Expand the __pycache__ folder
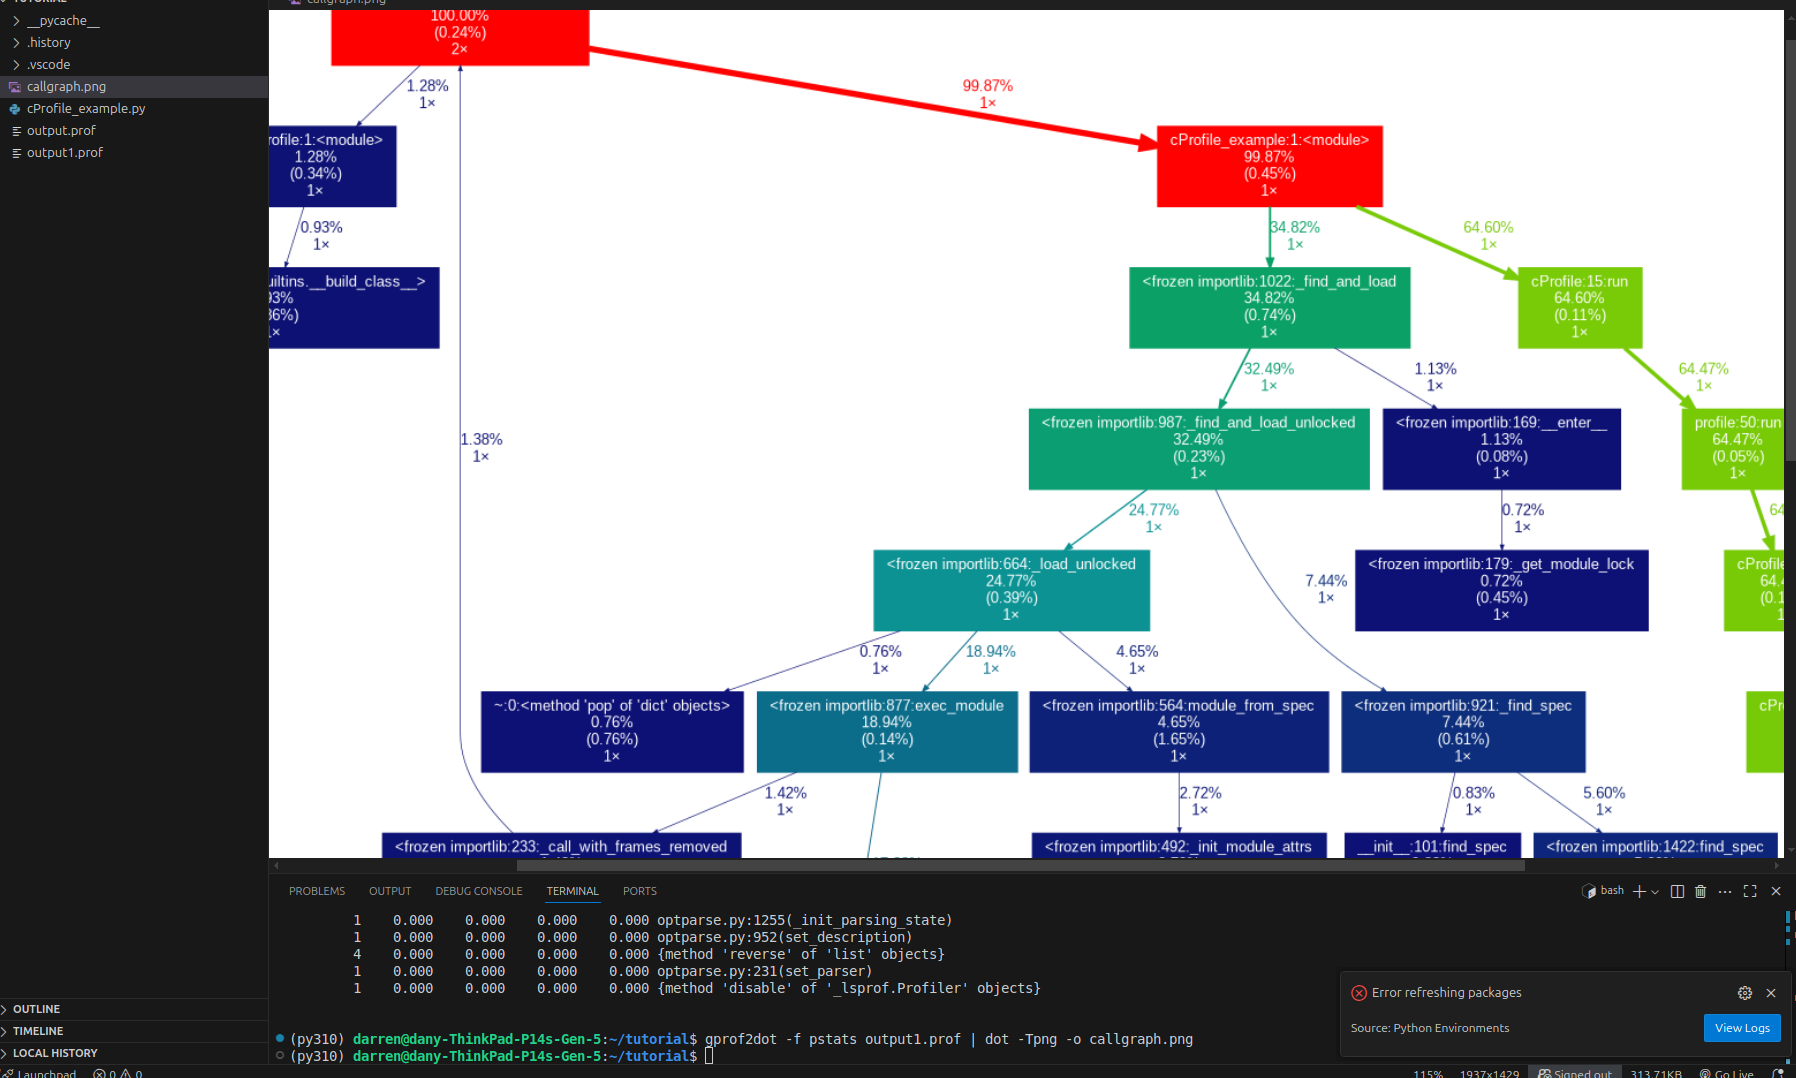This screenshot has height=1078, width=1796. coord(62,20)
